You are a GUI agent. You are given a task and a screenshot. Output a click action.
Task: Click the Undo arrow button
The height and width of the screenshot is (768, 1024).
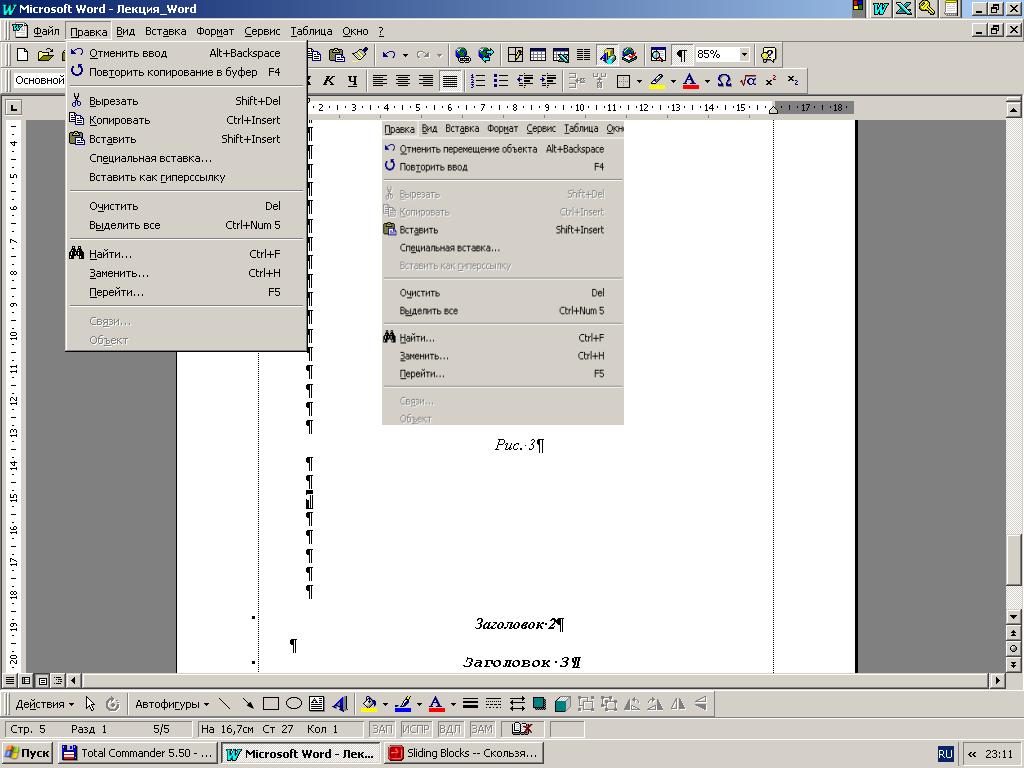[x=389, y=55]
